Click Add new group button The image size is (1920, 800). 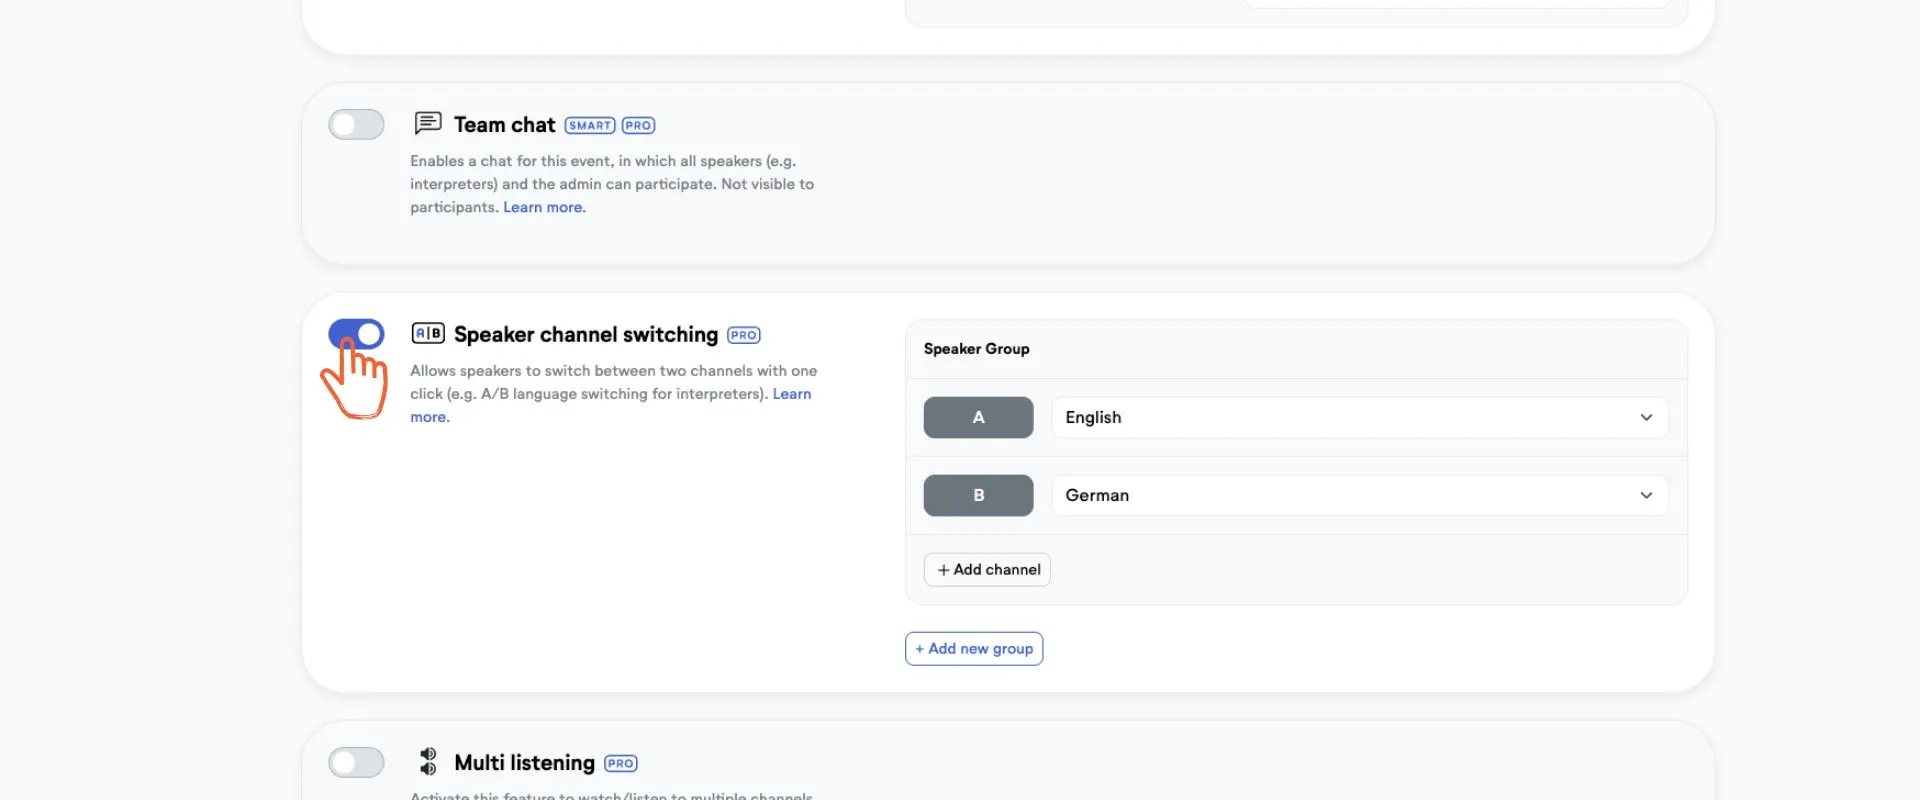(x=974, y=648)
